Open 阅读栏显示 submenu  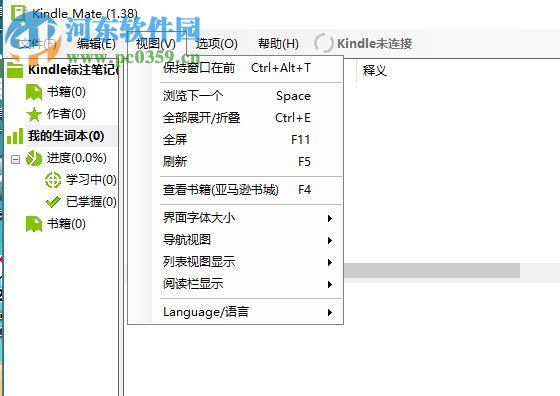click(236, 284)
